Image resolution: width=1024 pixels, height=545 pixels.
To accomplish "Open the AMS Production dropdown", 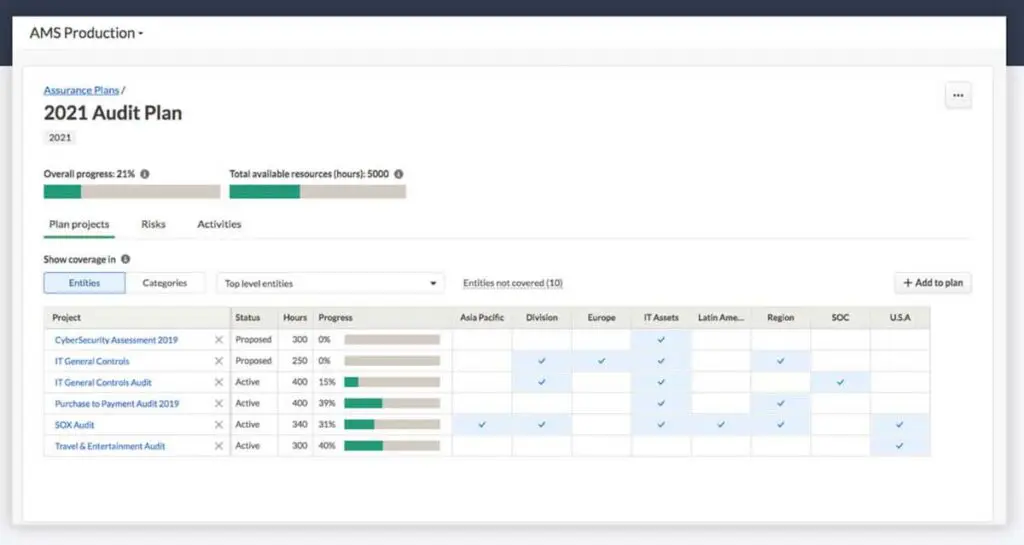I will pyautogui.click(x=87, y=33).
